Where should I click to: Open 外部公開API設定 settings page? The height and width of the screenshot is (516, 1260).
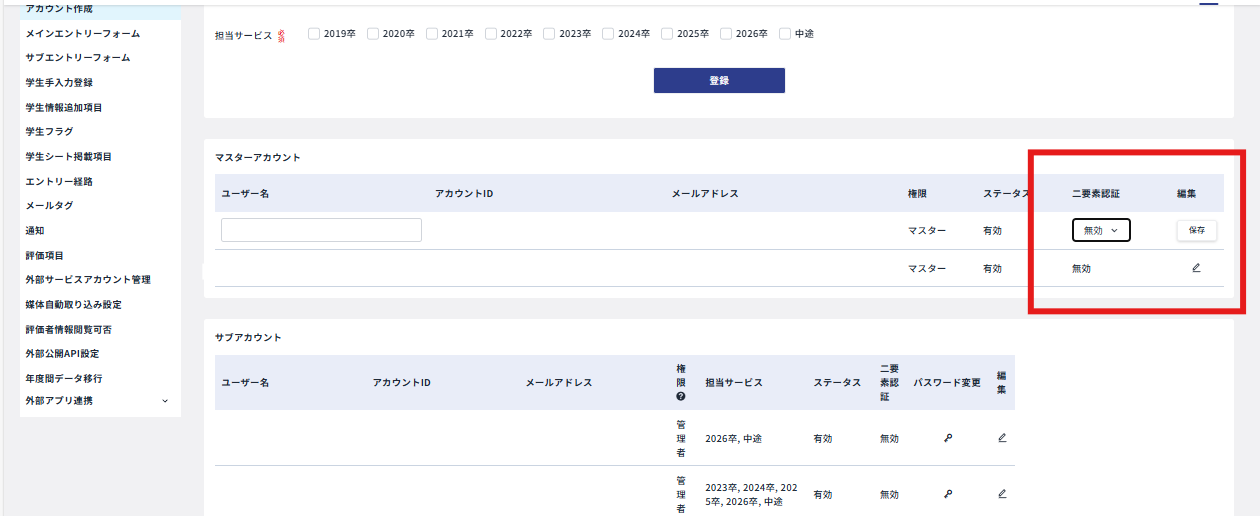pyautogui.click(x=62, y=354)
